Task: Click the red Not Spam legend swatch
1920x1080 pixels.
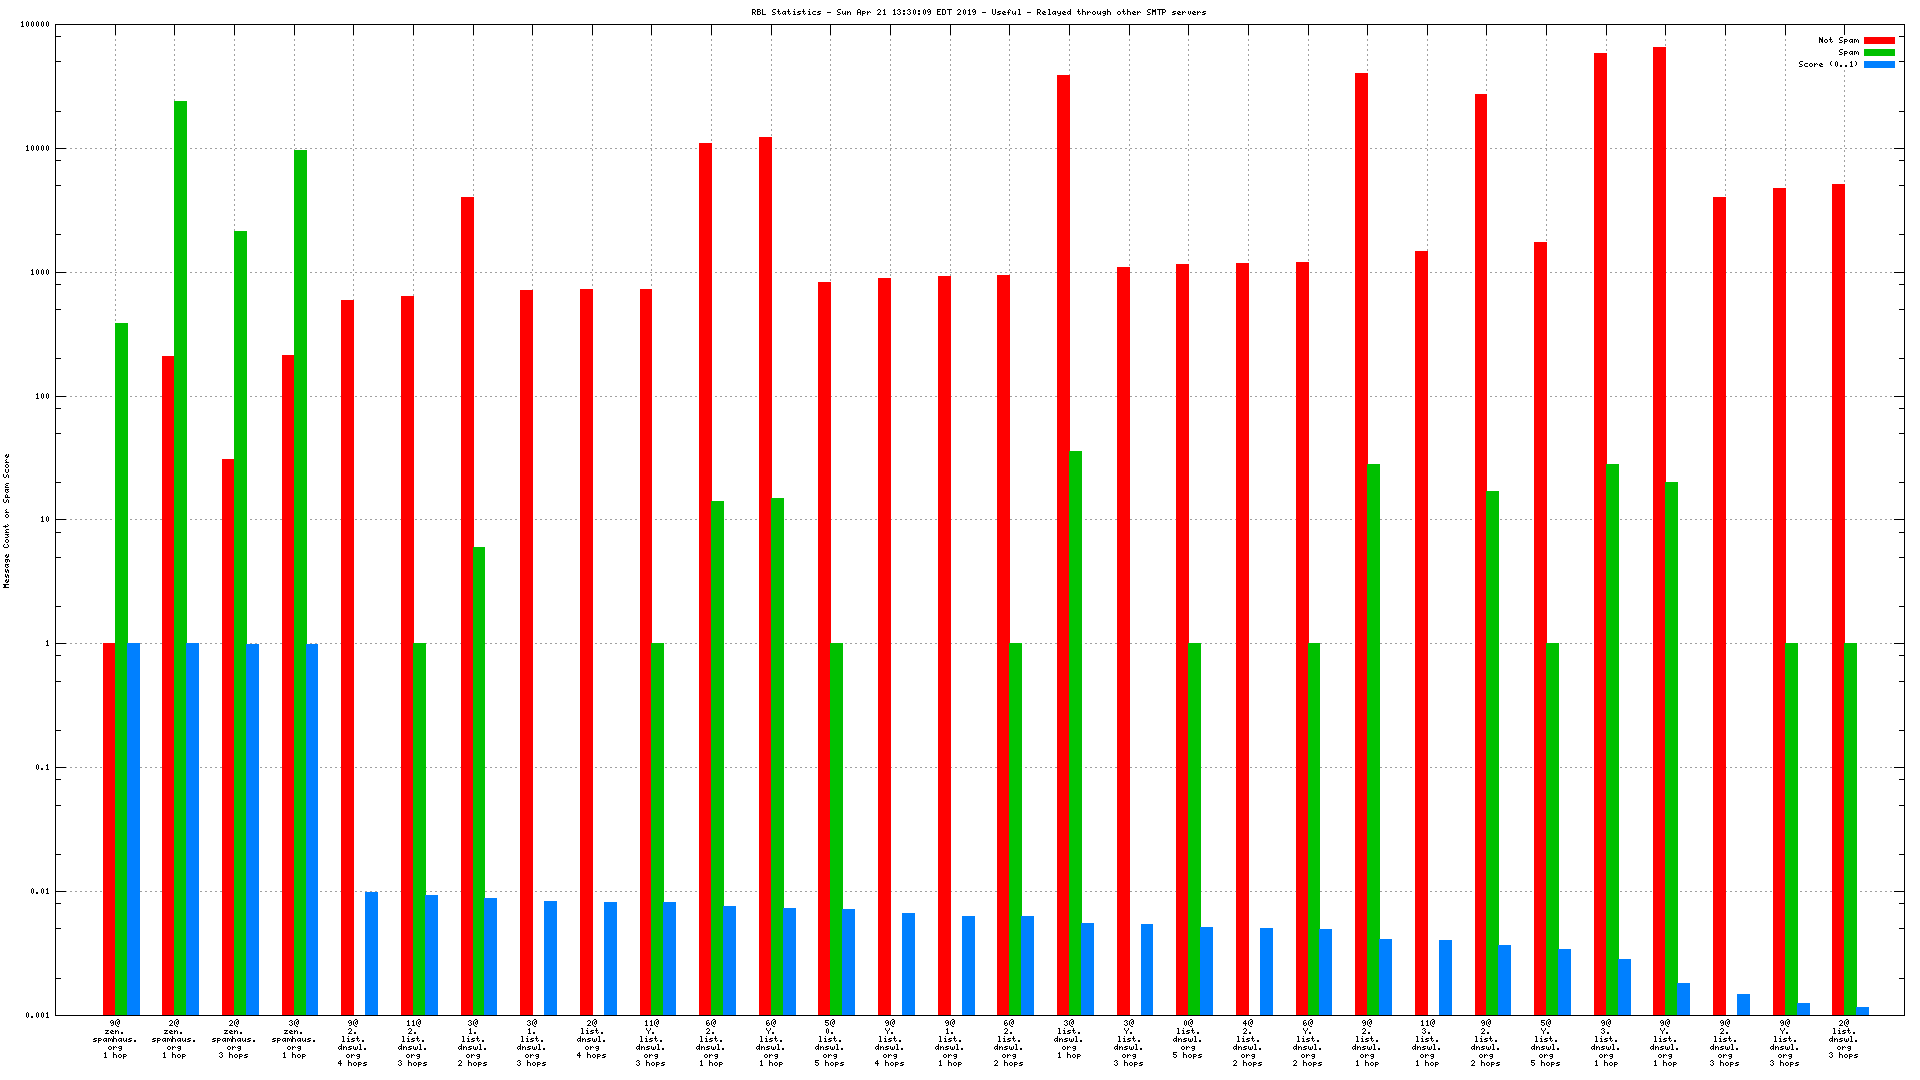Action: [x=1879, y=40]
